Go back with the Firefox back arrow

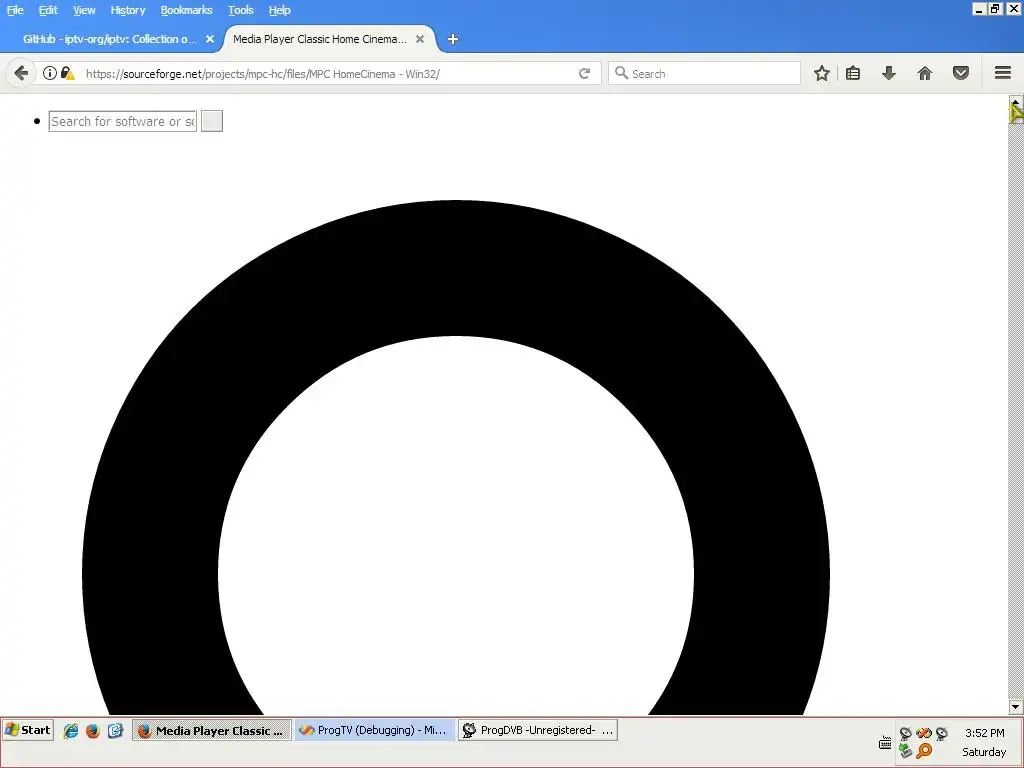point(21,73)
